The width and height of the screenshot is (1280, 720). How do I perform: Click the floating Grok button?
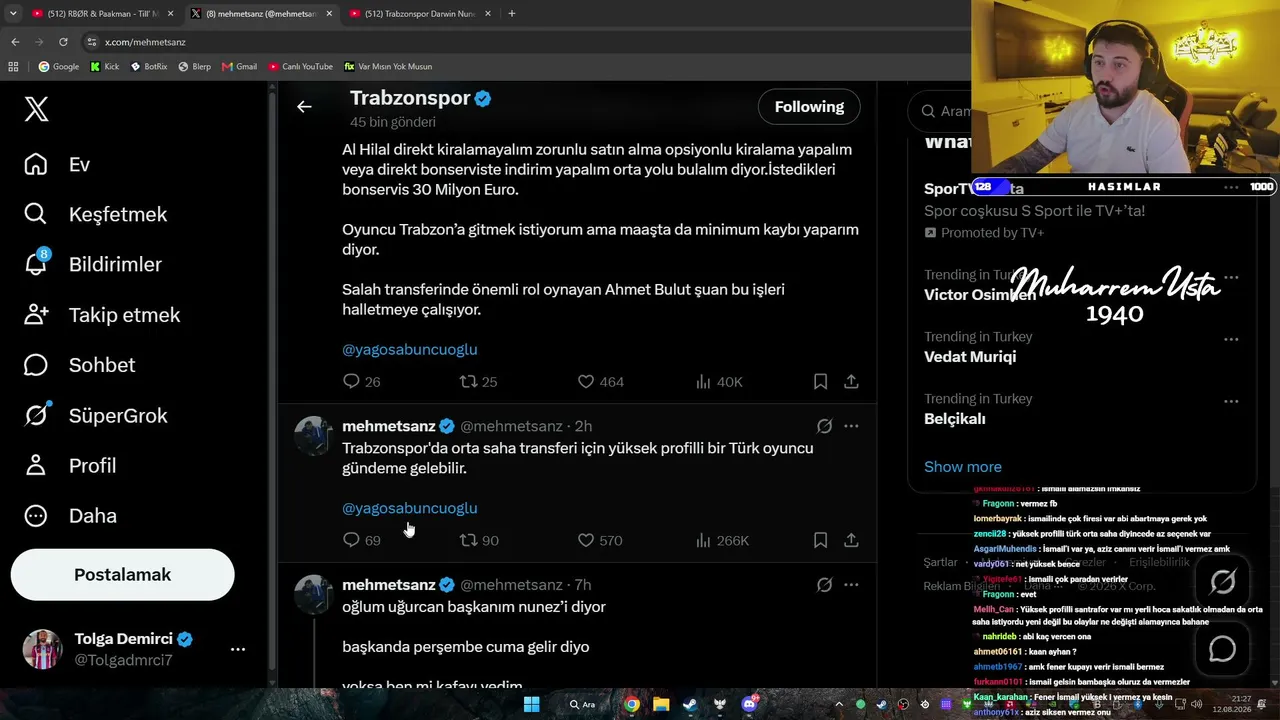[x=1222, y=581]
